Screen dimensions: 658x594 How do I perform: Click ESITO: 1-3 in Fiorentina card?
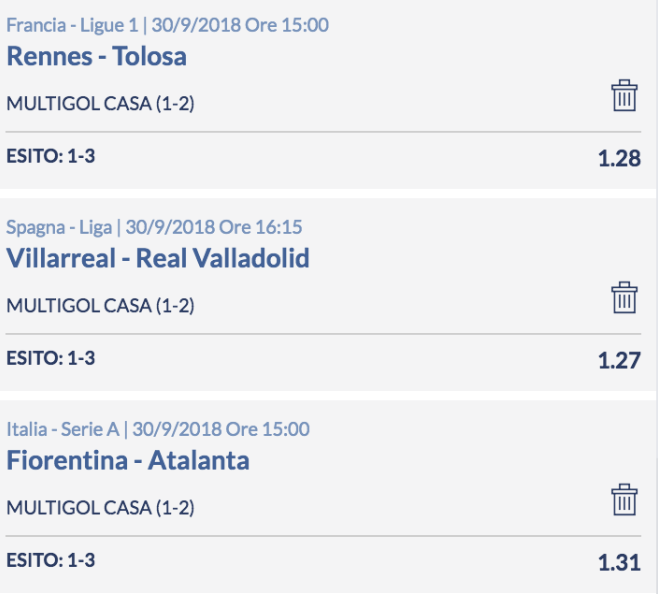[51, 560]
